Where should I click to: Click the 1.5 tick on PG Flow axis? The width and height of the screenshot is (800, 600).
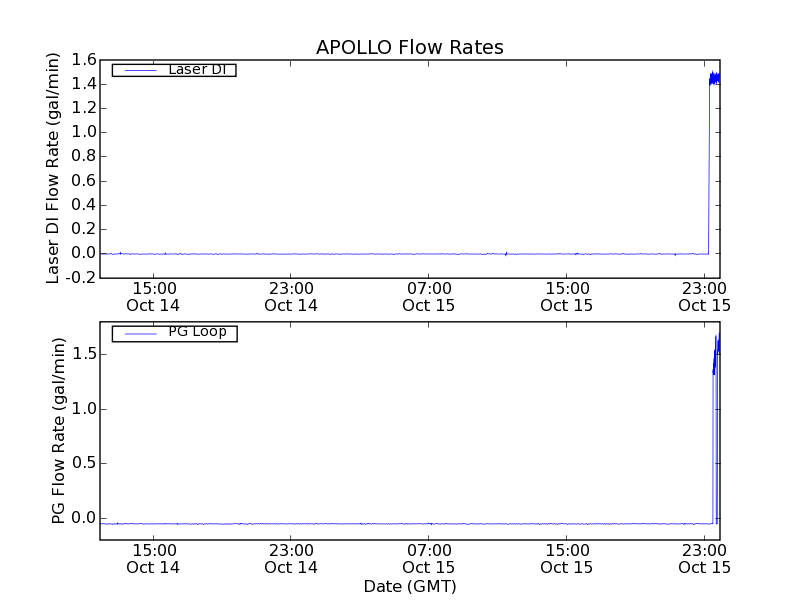[84, 354]
